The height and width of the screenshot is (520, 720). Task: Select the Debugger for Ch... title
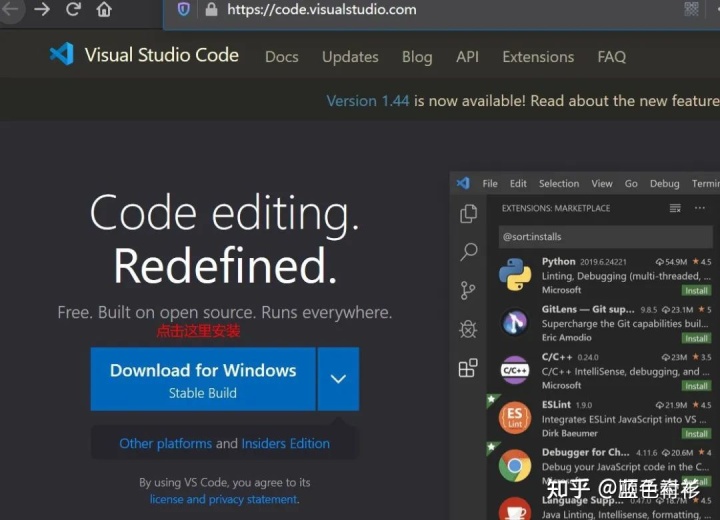(x=585, y=452)
